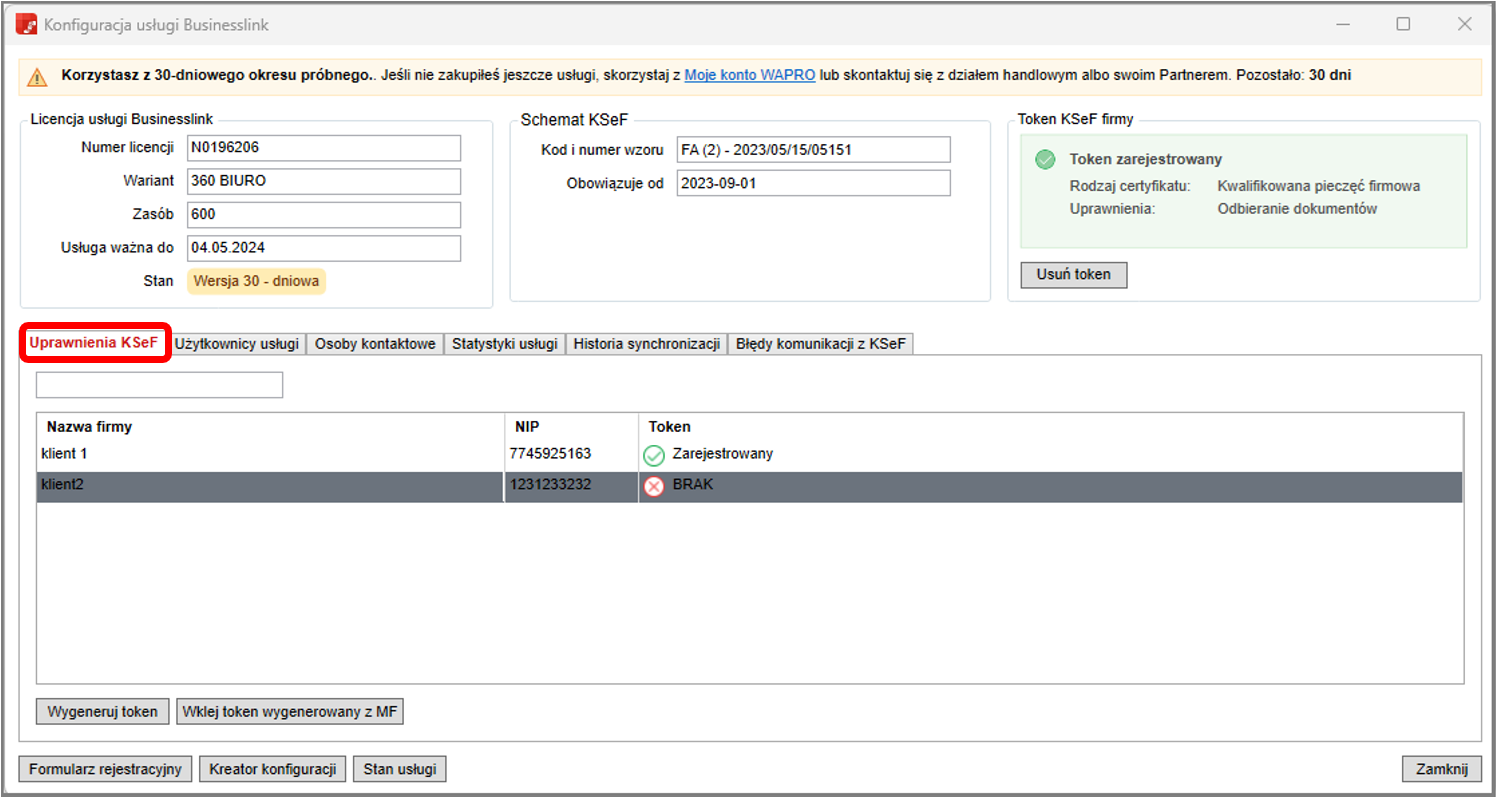Launch the Kreator konfiguracji
Image resolution: width=1496 pixels, height=797 pixels.
pyautogui.click(x=273, y=769)
